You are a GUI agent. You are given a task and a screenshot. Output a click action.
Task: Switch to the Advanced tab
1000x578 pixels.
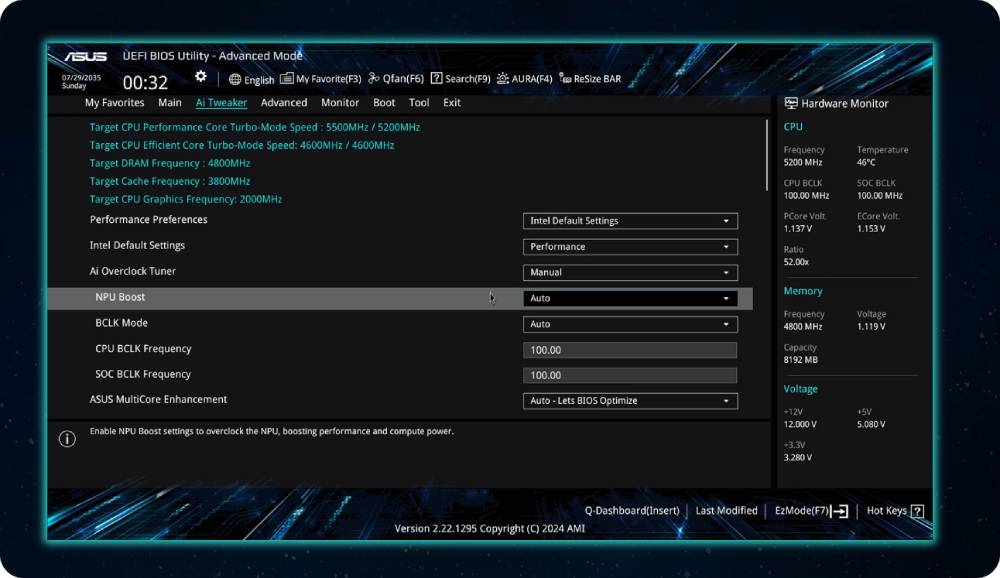(284, 103)
